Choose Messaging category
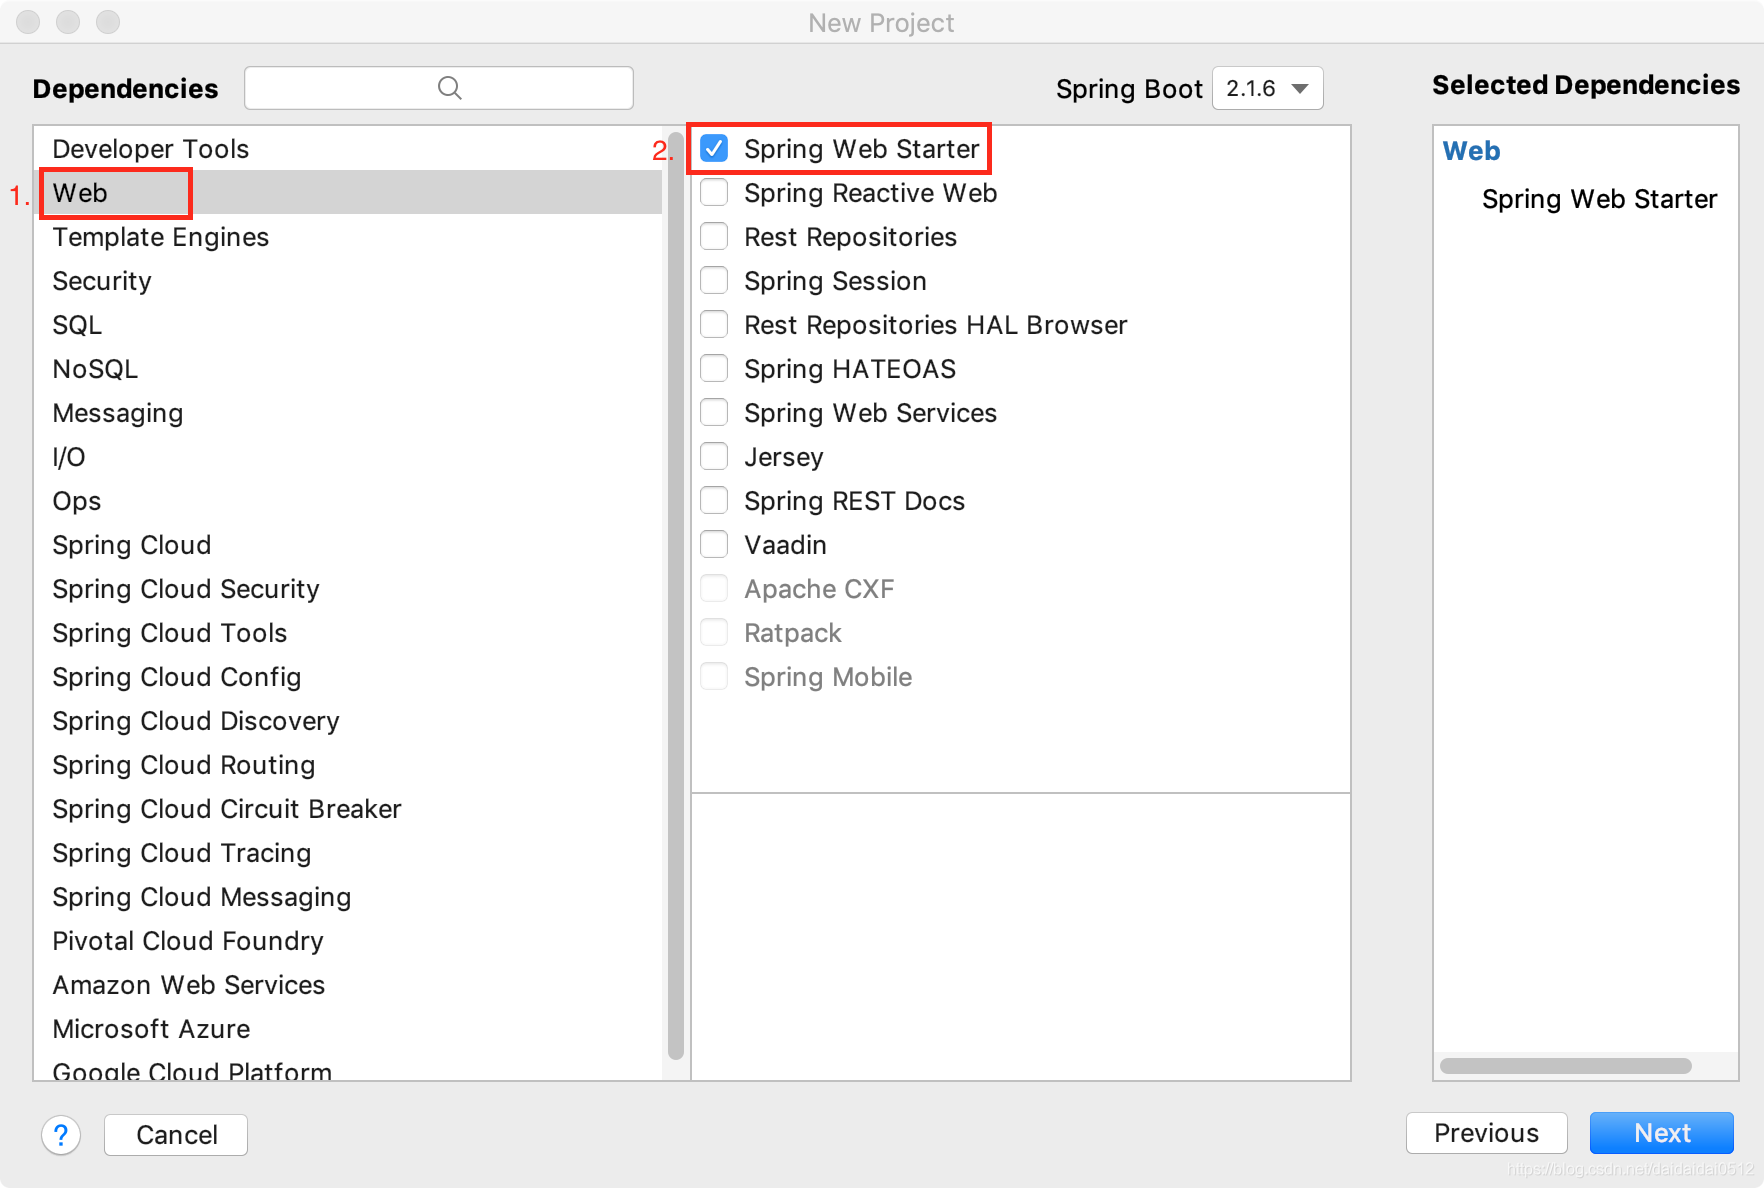 [x=348, y=413]
